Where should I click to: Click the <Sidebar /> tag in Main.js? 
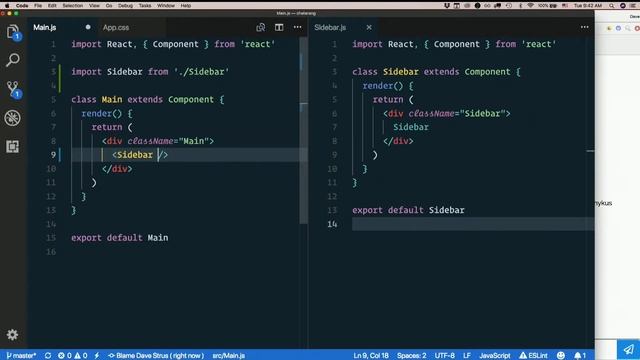click(140, 155)
